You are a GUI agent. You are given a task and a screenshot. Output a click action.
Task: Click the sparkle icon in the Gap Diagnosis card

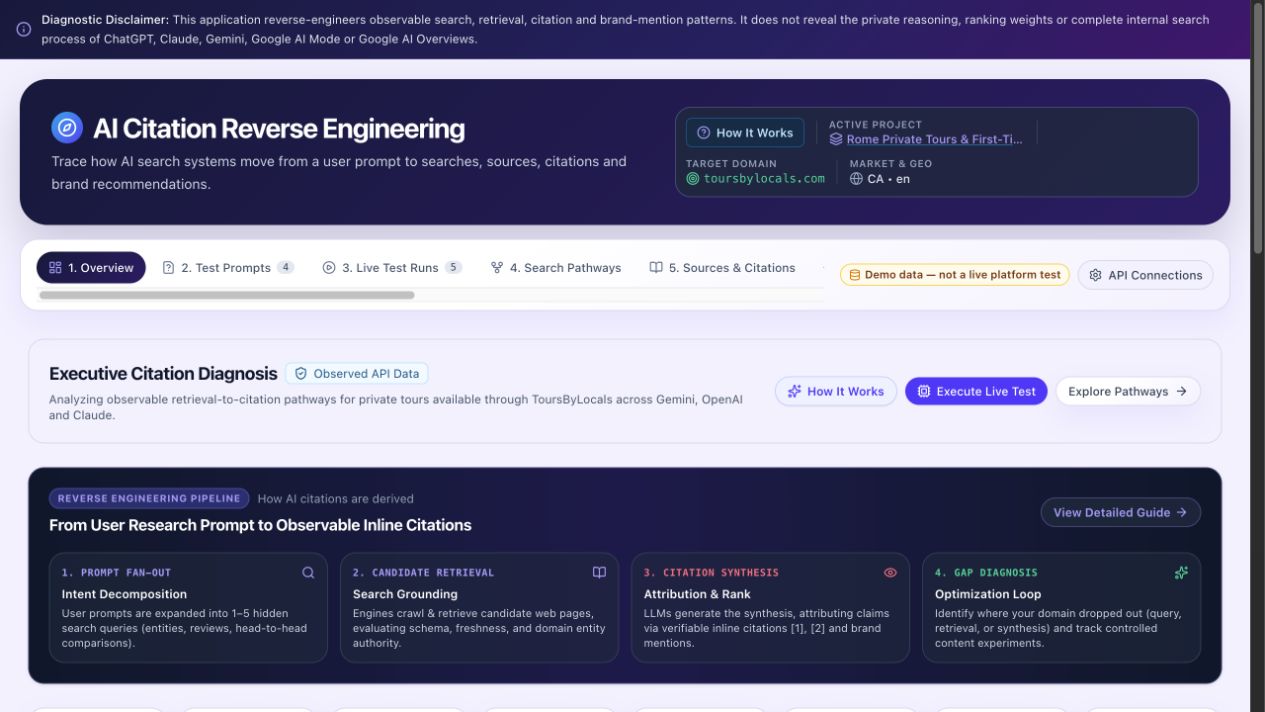click(1181, 573)
